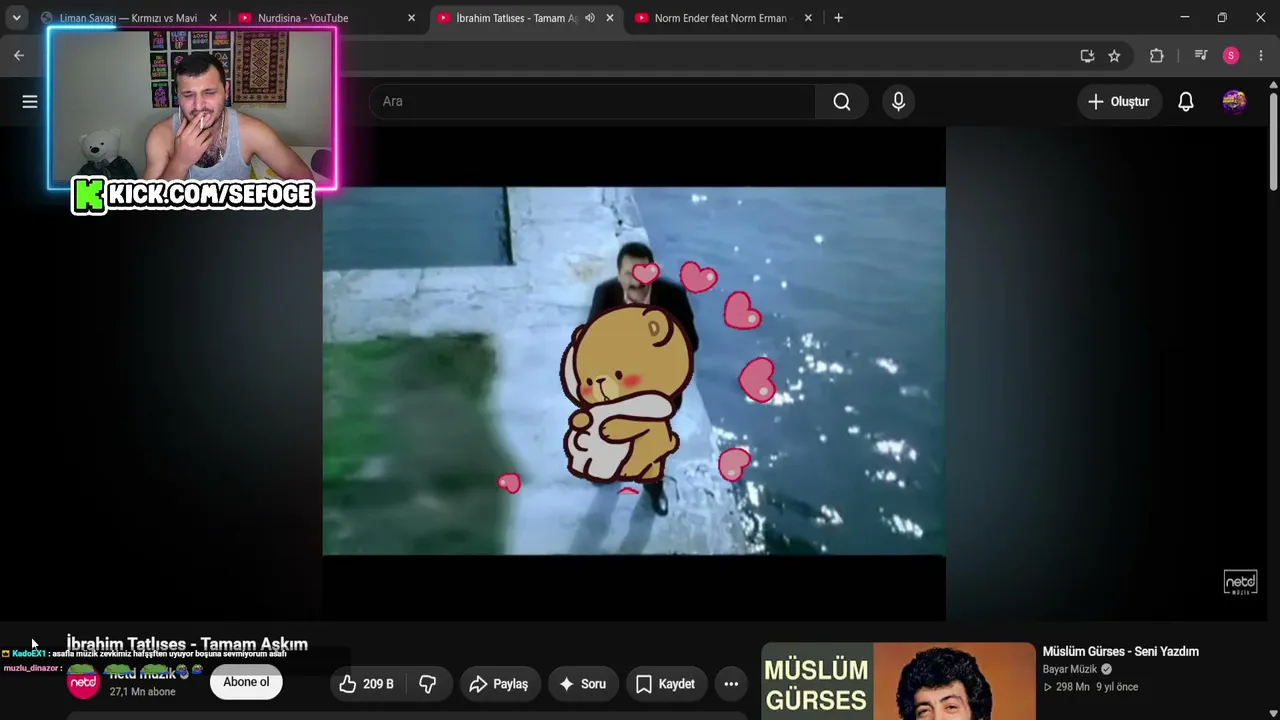Like the video with 209 B likes
This screenshot has width=1280, height=720.
(x=367, y=684)
